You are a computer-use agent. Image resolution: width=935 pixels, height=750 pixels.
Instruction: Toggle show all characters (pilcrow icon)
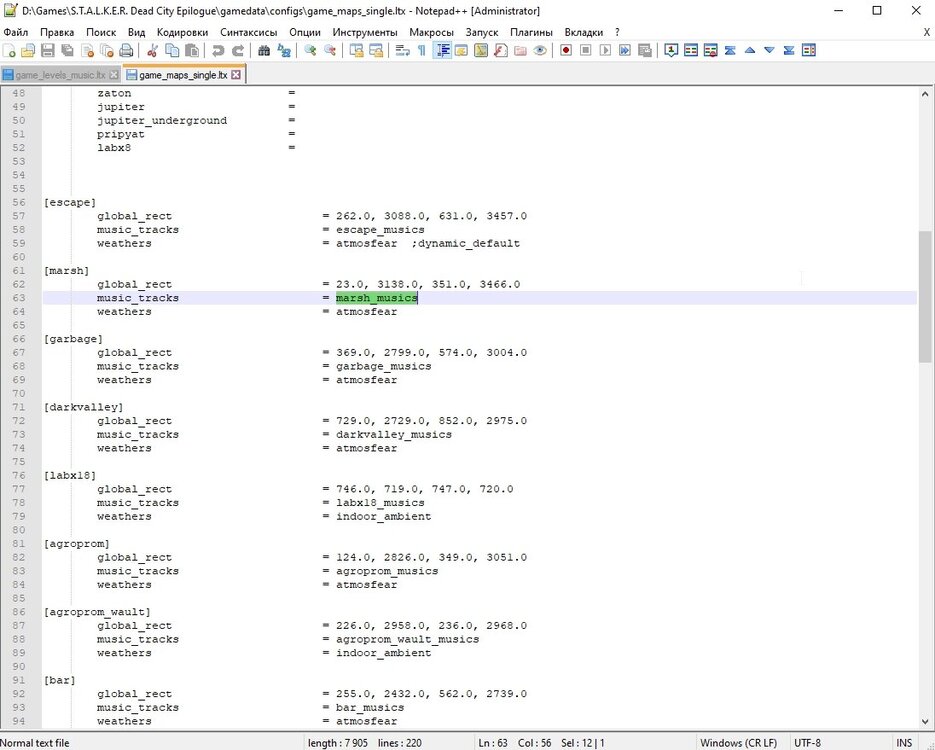click(421, 50)
